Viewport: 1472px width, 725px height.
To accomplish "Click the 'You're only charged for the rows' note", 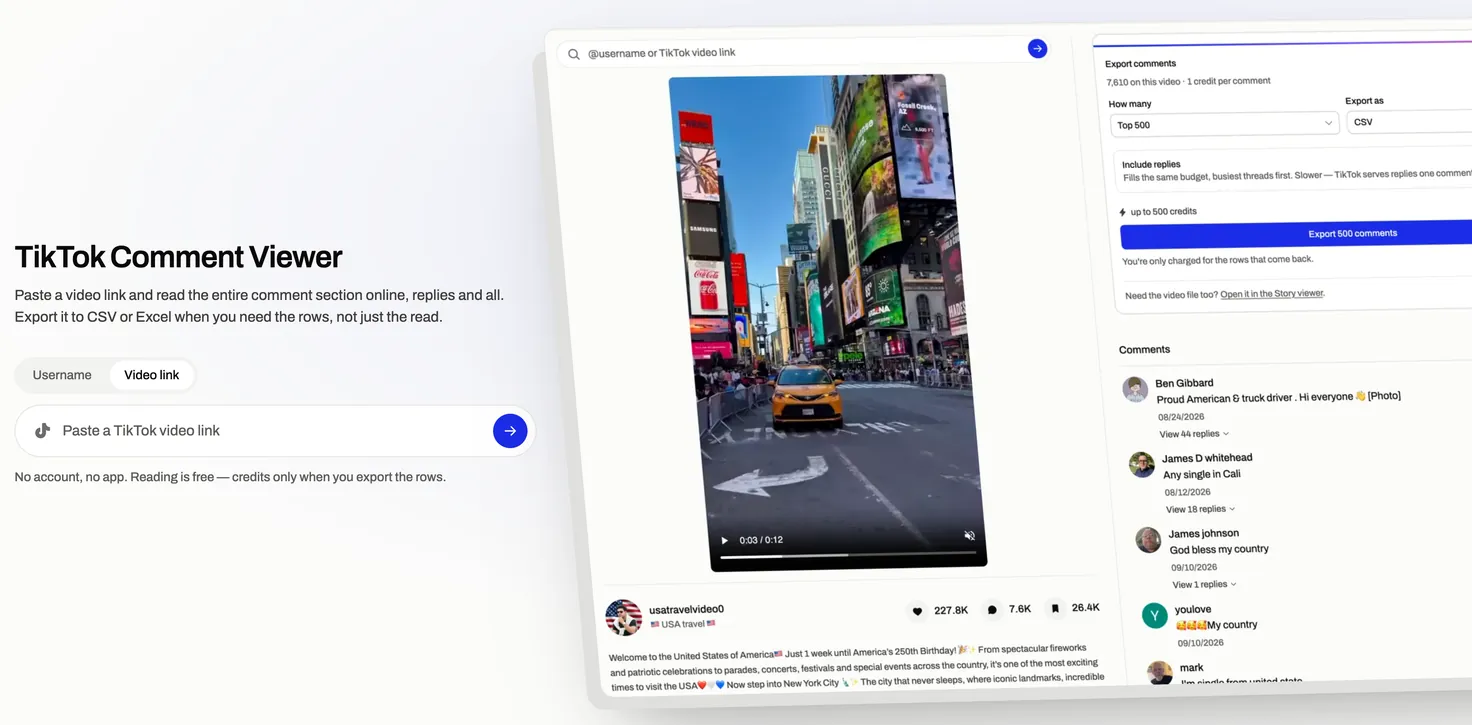I will (x=1218, y=260).
